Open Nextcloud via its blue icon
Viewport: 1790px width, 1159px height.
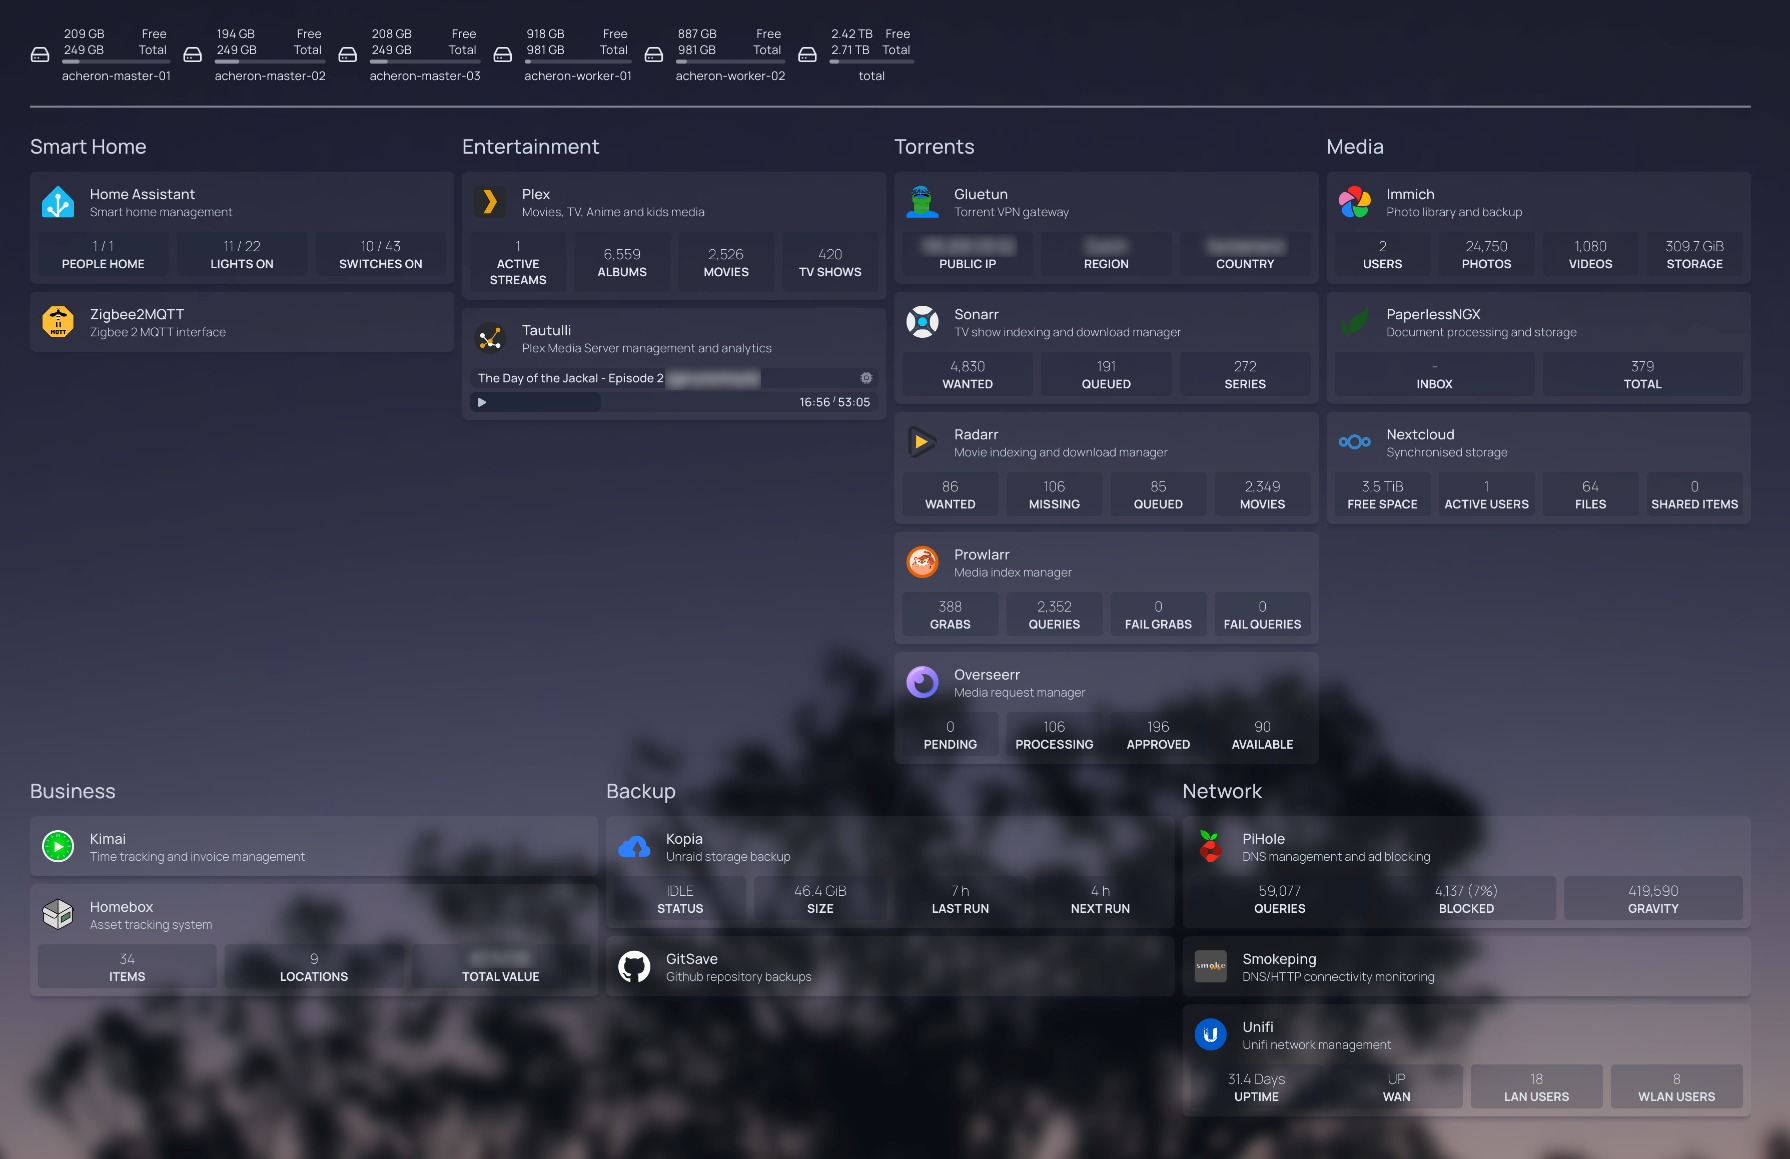click(1354, 442)
